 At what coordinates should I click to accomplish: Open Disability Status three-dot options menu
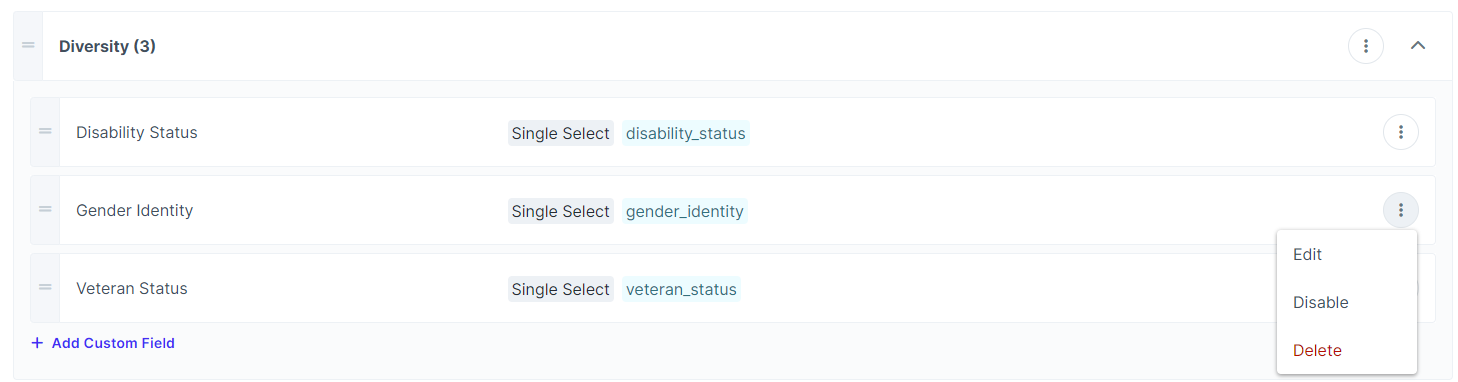(1401, 132)
